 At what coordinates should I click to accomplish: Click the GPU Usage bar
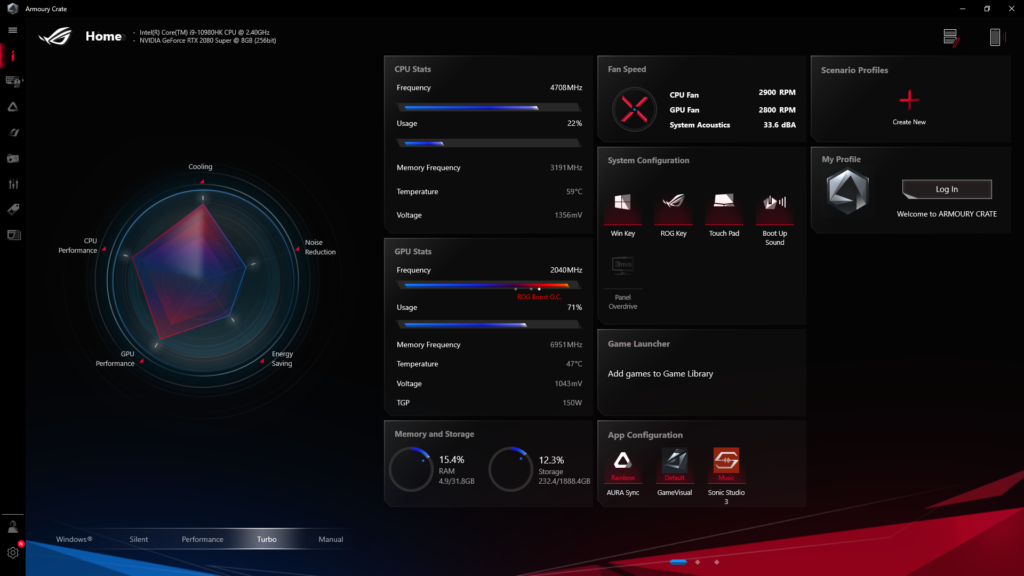click(x=488, y=325)
